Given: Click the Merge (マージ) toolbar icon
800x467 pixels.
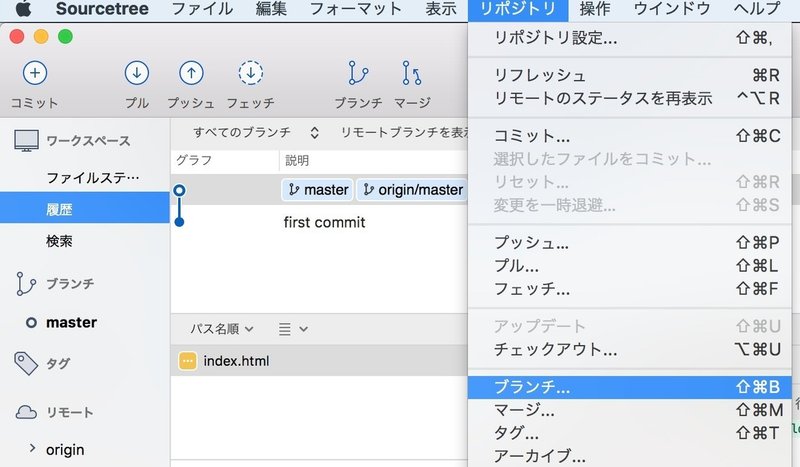Looking at the screenshot, I should [x=412, y=73].
